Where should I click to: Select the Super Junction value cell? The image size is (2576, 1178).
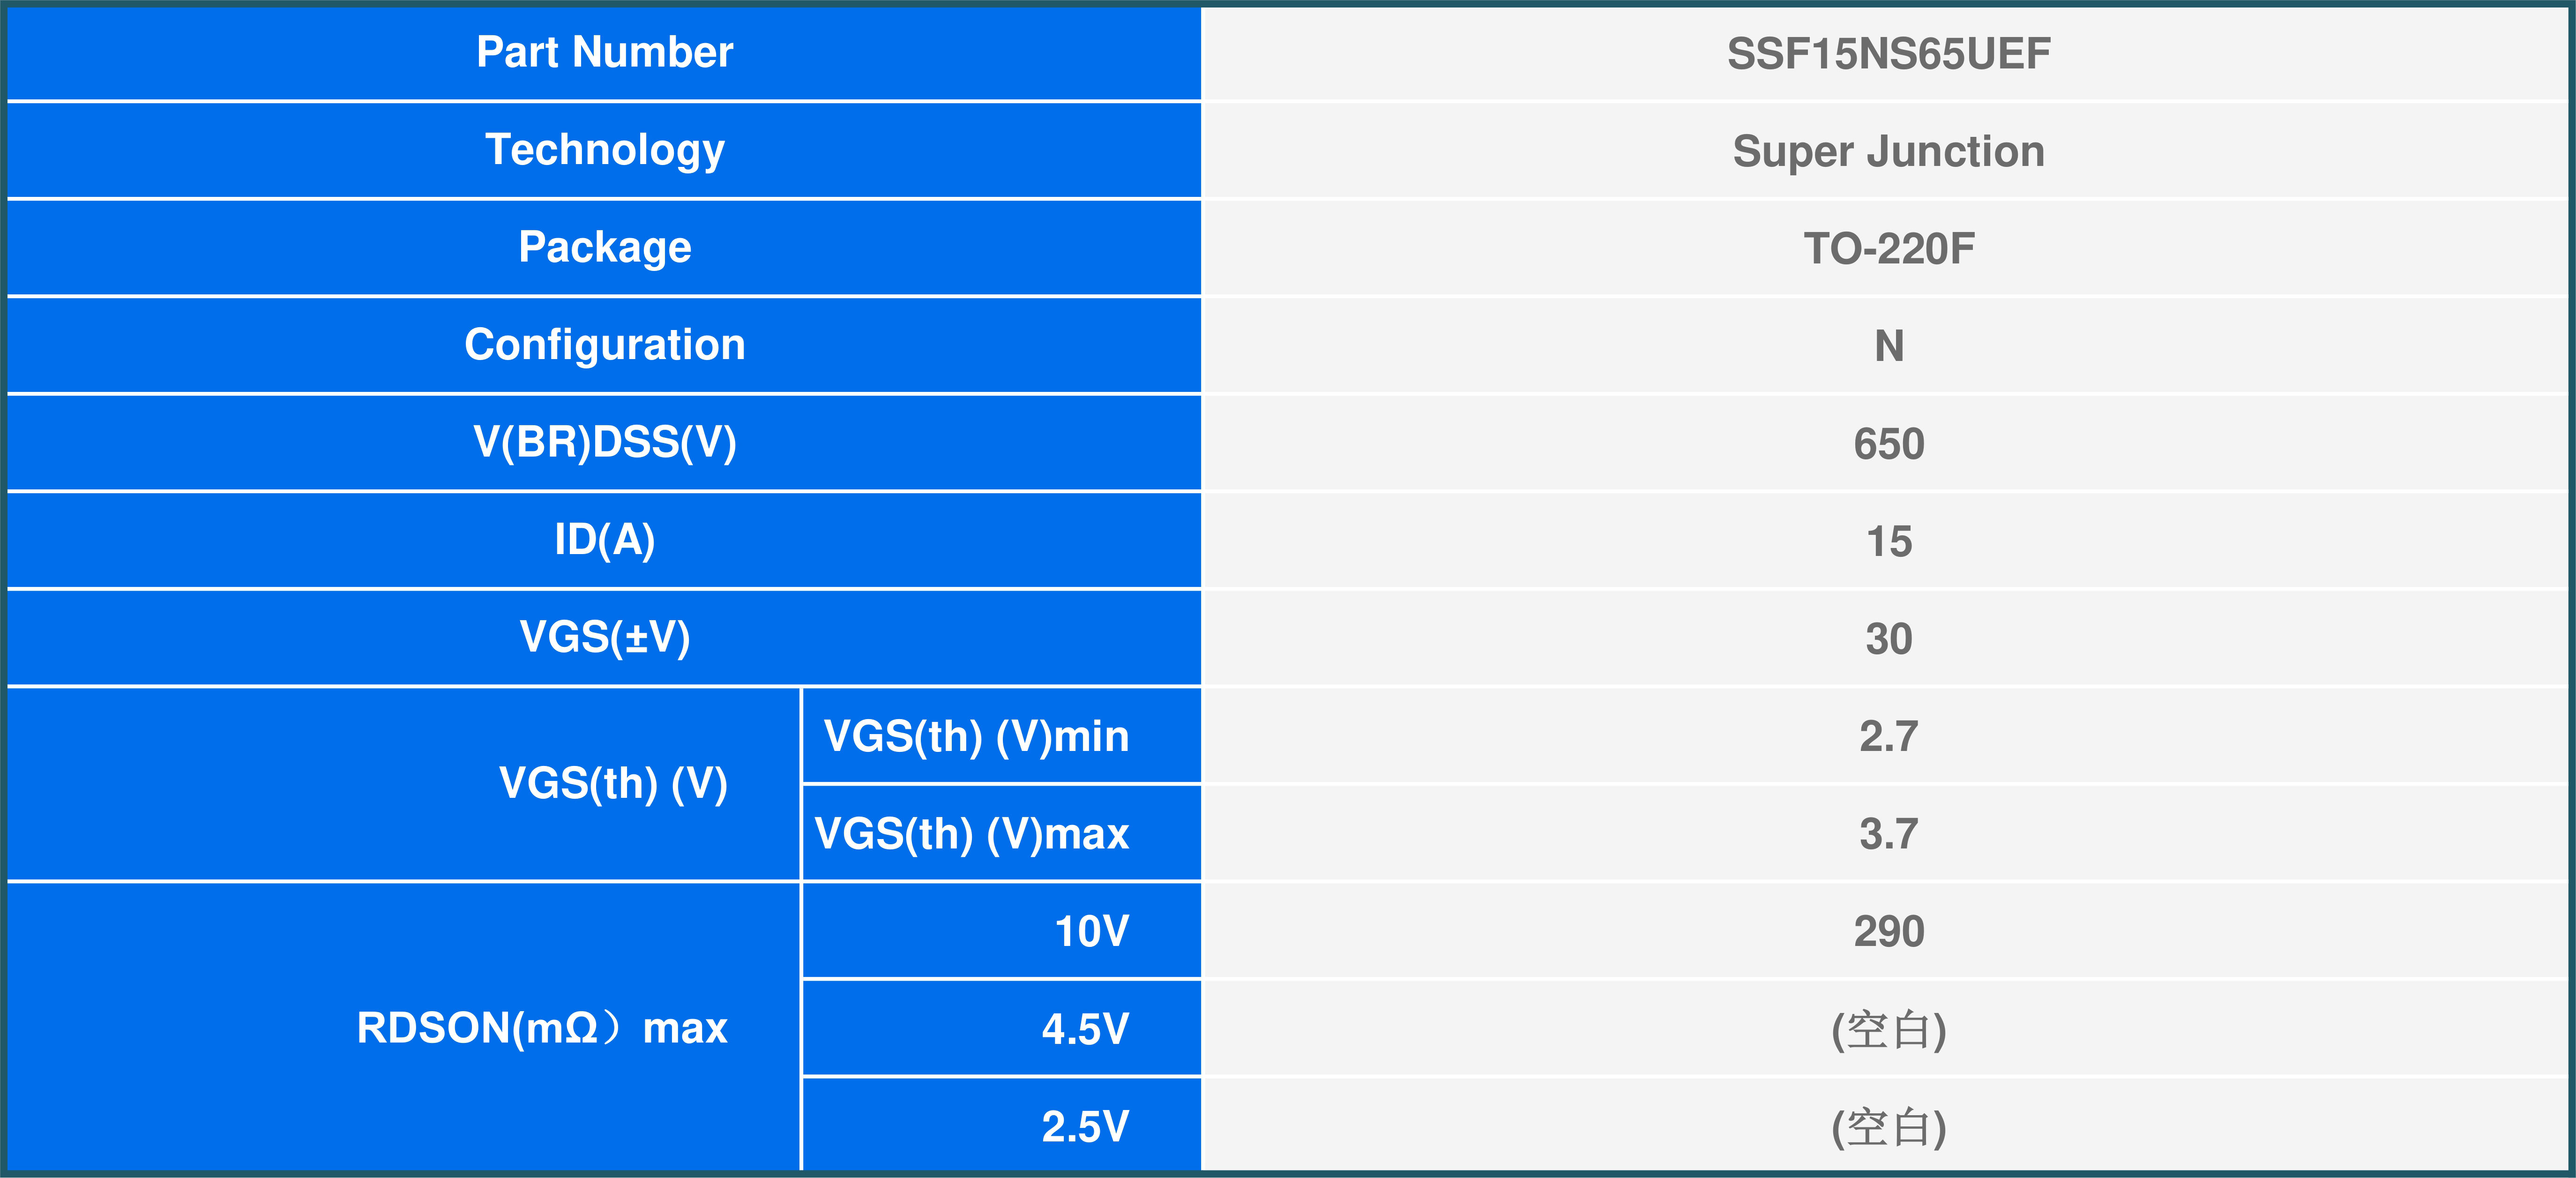pos(1888,152)
